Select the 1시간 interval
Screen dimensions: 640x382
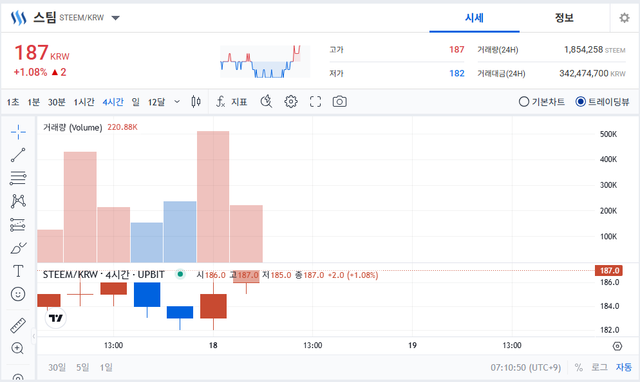(x=84, y=102)
